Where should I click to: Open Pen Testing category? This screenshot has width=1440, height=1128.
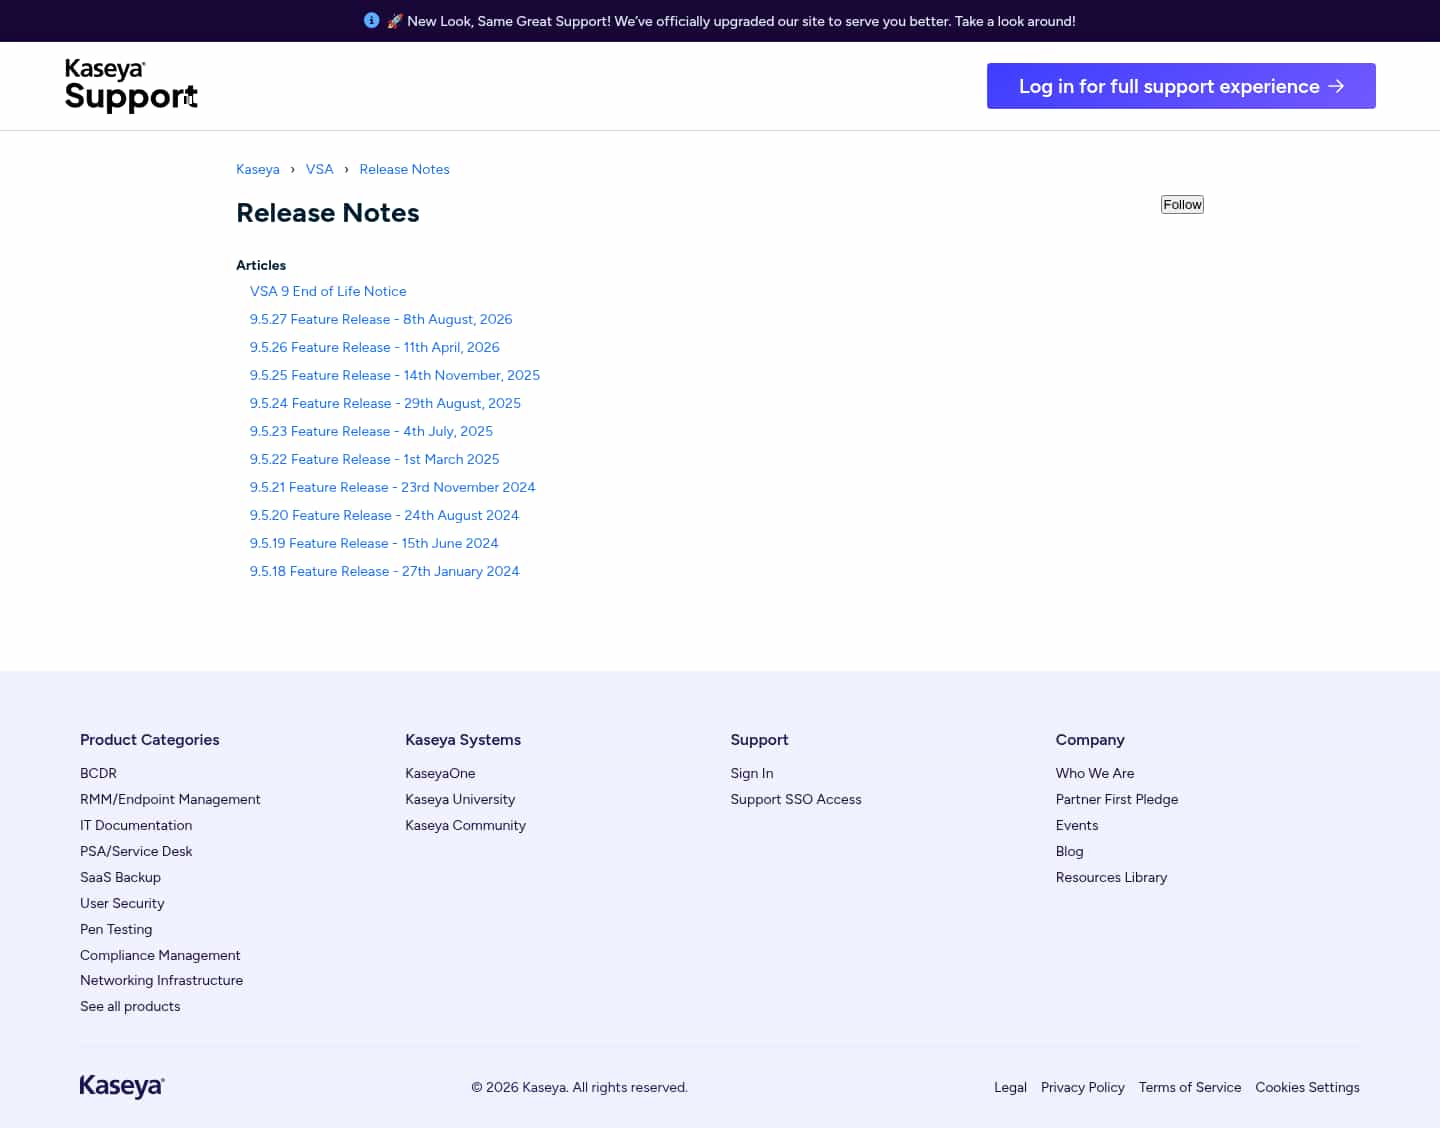pyautogui.click(x=116, y=929)
